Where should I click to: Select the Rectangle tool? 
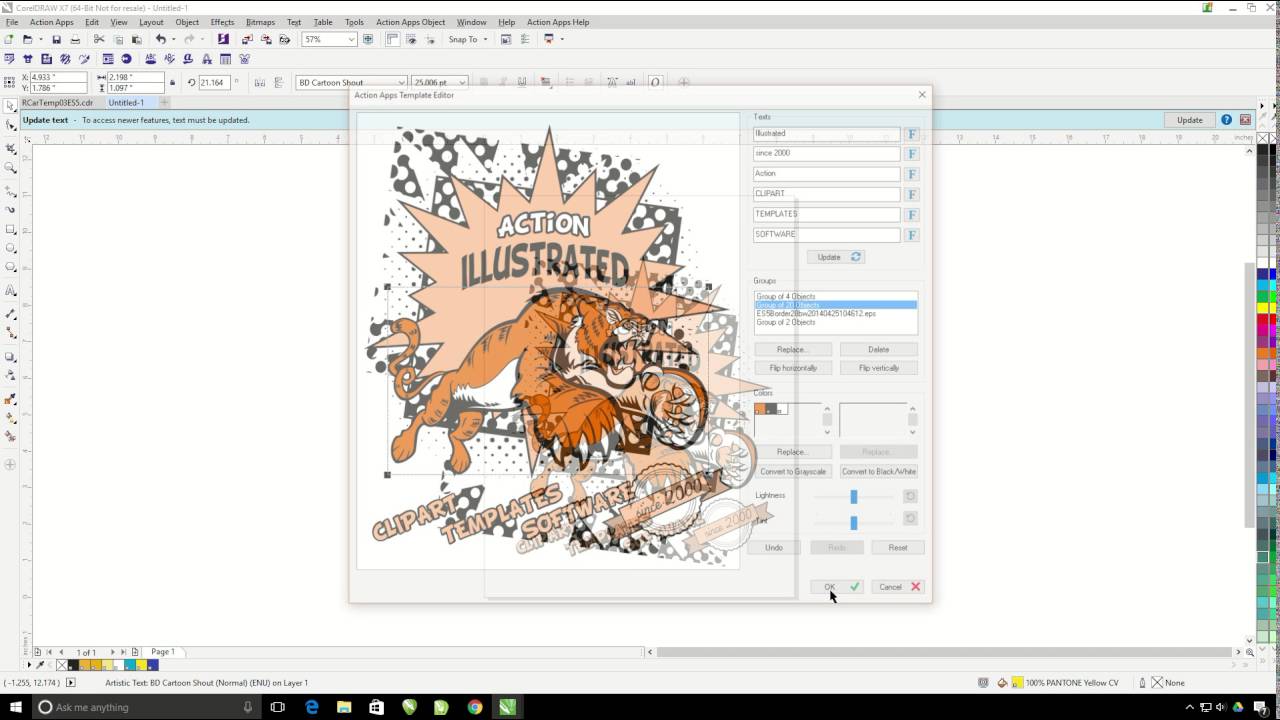(11, 229)
